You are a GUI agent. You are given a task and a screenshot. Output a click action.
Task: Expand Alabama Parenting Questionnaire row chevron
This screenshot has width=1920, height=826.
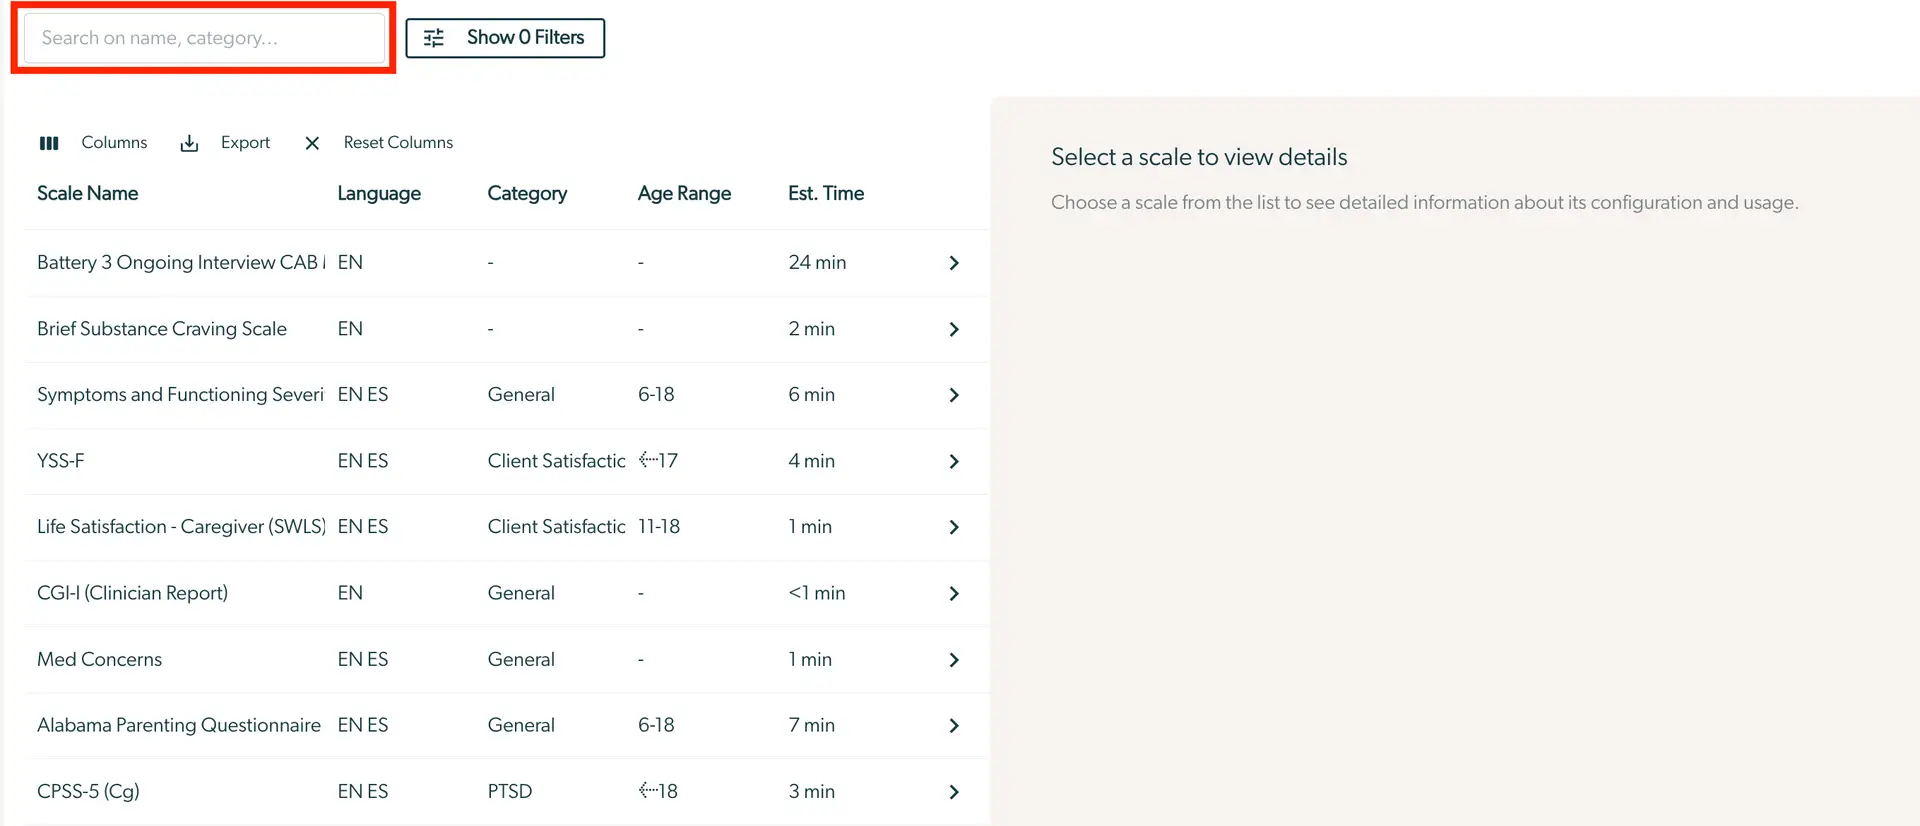(954, 726)
